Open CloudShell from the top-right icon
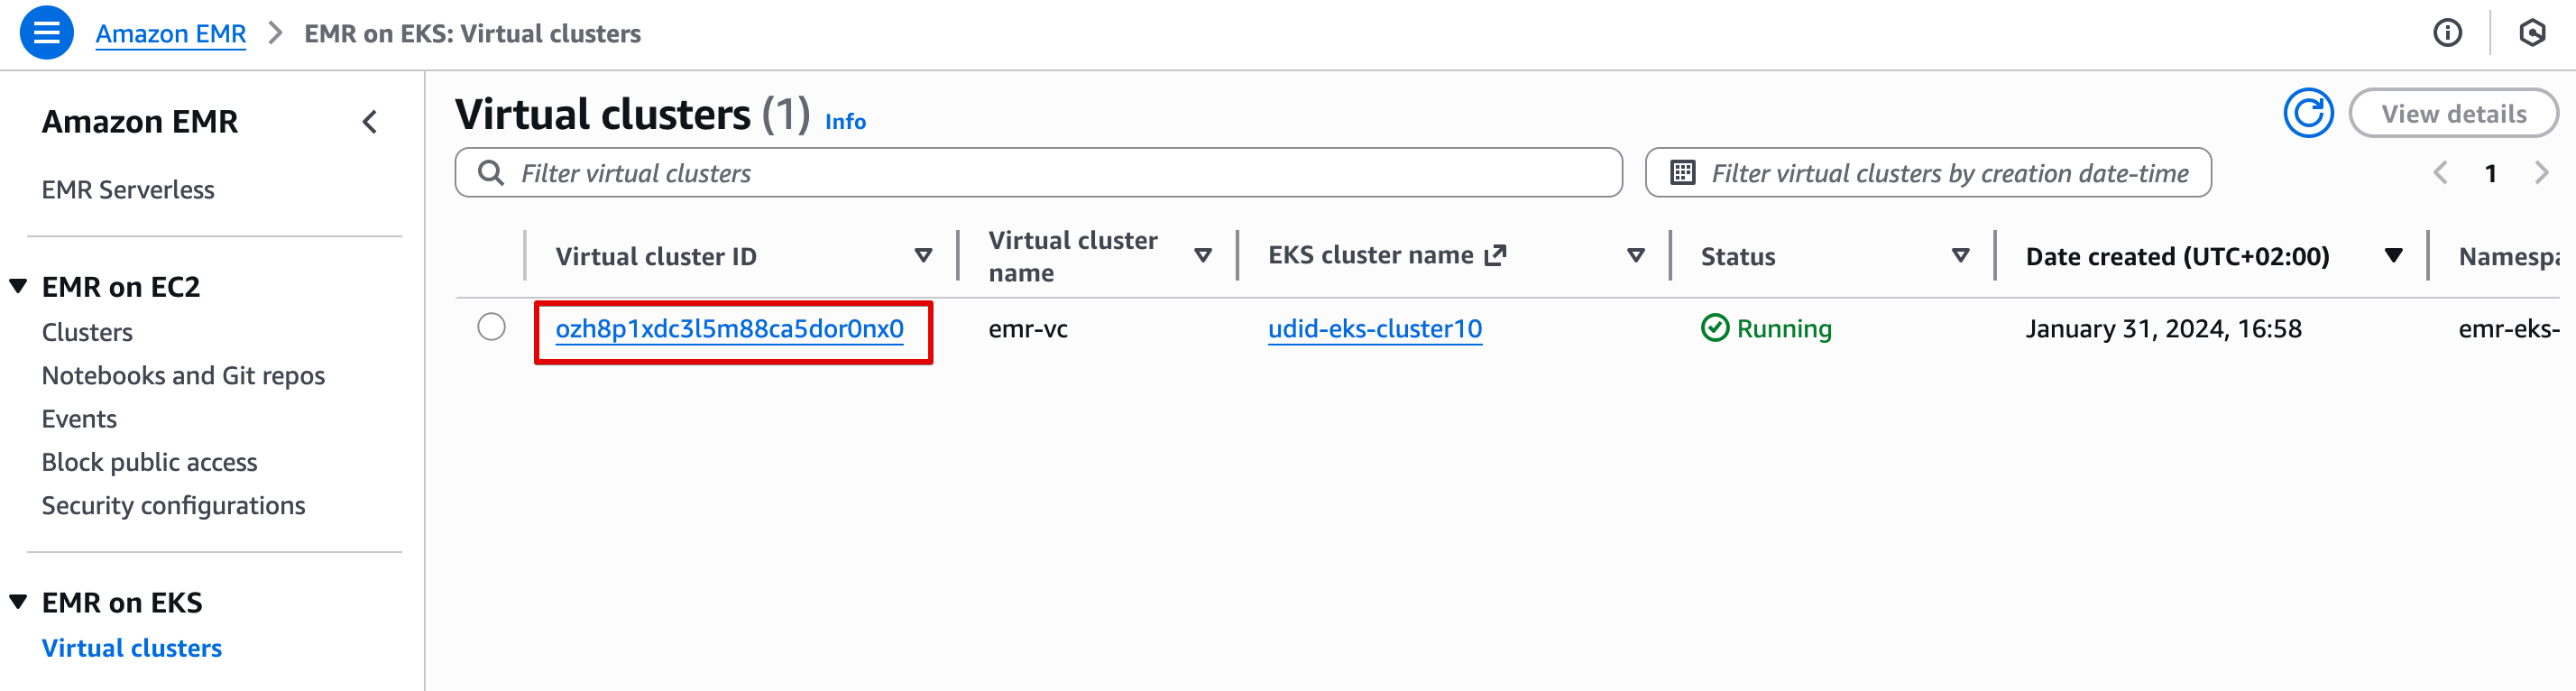Image resolution: width=2576 pixels, height=691 pixels. (x=2533, y=33)
